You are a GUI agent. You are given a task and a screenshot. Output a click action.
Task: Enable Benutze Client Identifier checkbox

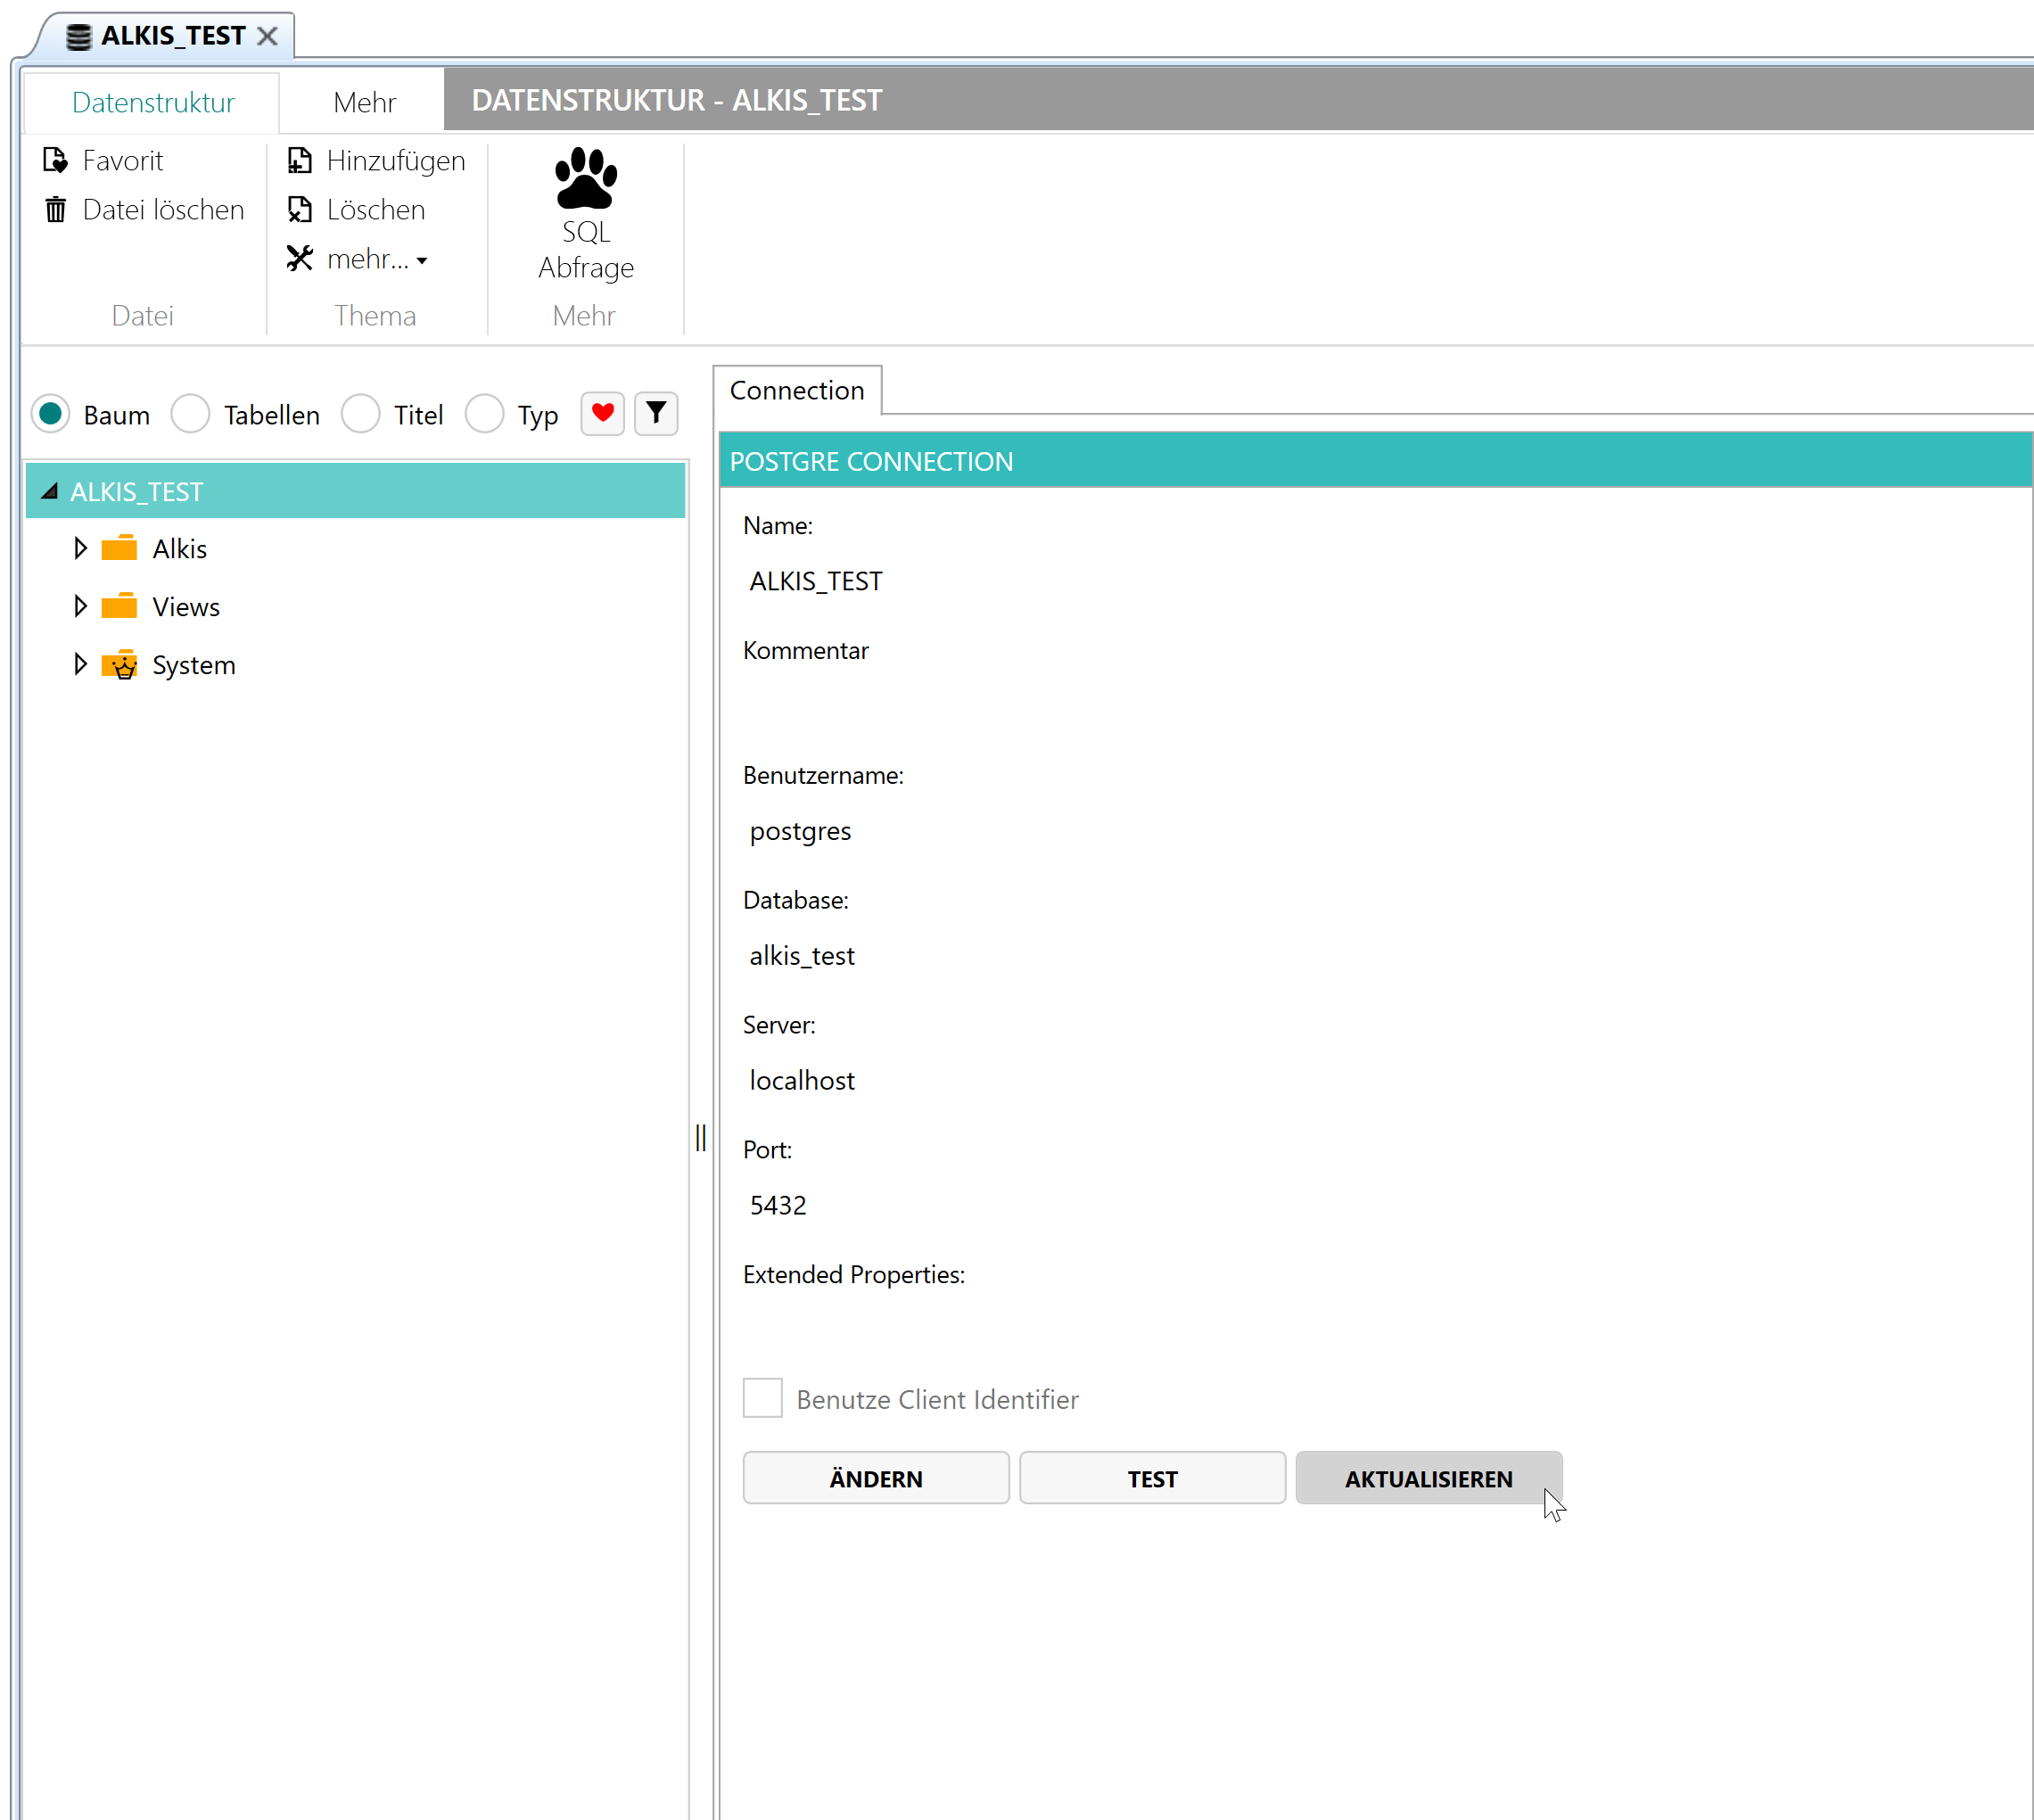pyautogui.click(x=762, y=1398)
